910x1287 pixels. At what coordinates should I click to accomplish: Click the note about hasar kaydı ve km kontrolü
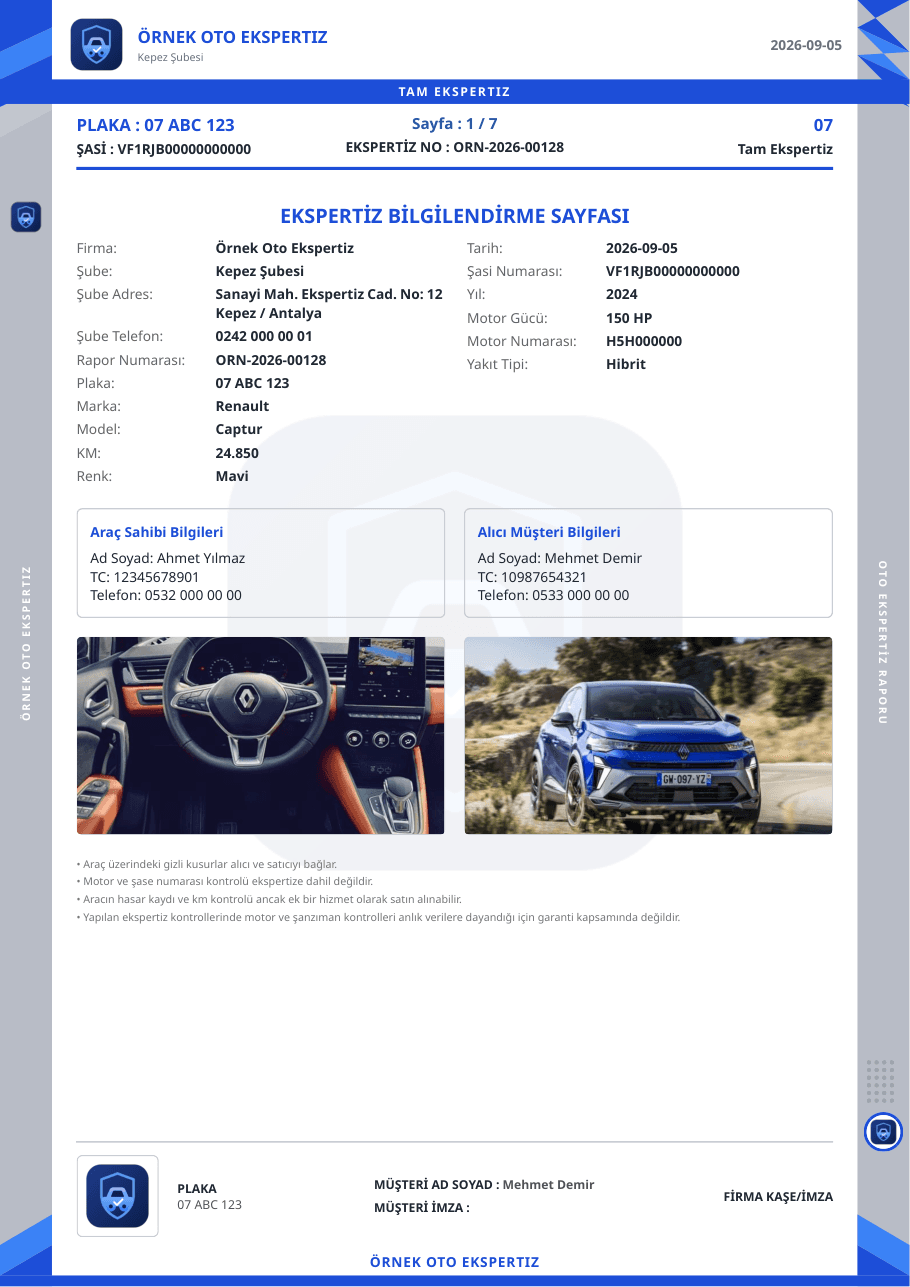click(269, 900)
